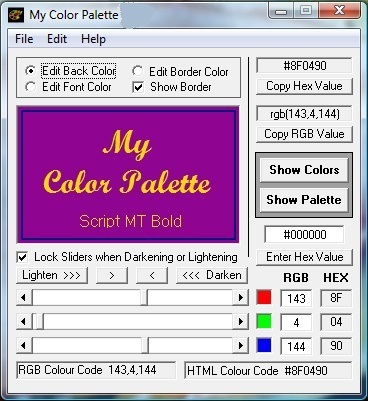Maximize the My Color Palette window
Image resolution: width=368 pixels, height=401 pixels.
click(x=306, y=11)
